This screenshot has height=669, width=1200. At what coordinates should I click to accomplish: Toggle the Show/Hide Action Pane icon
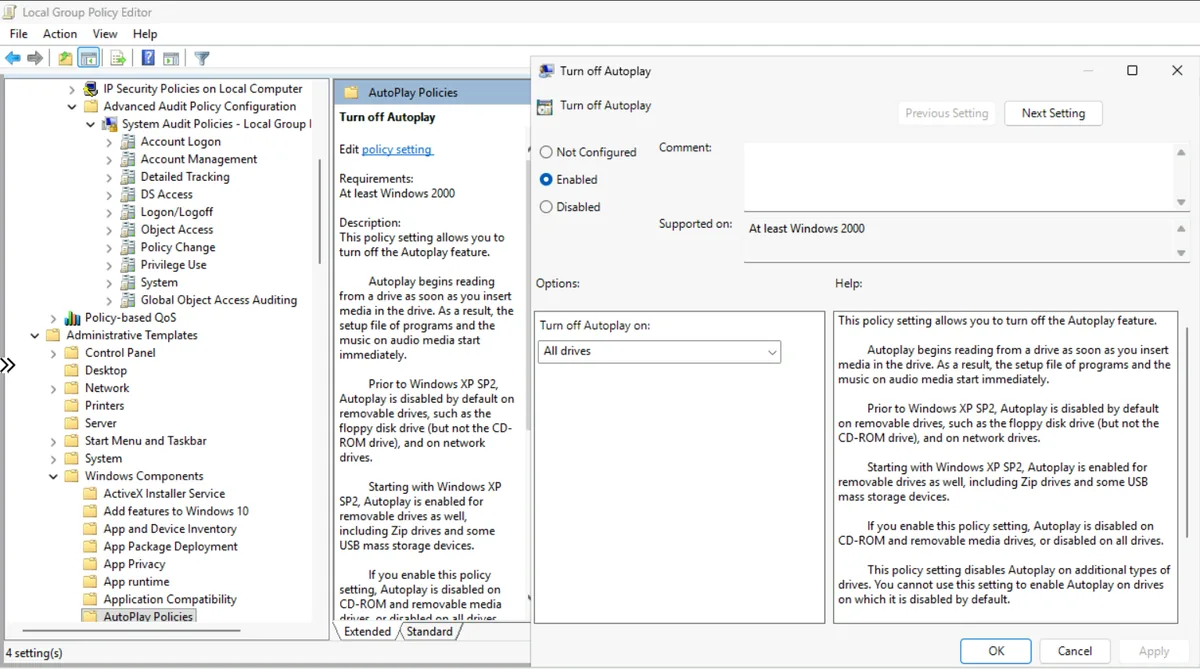click(171, 58)
